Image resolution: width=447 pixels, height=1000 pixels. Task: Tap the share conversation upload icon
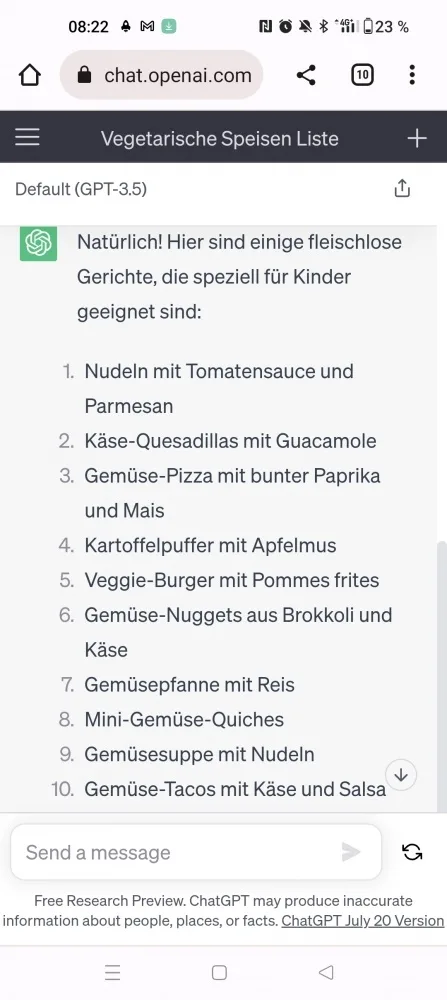coord(402,189)
